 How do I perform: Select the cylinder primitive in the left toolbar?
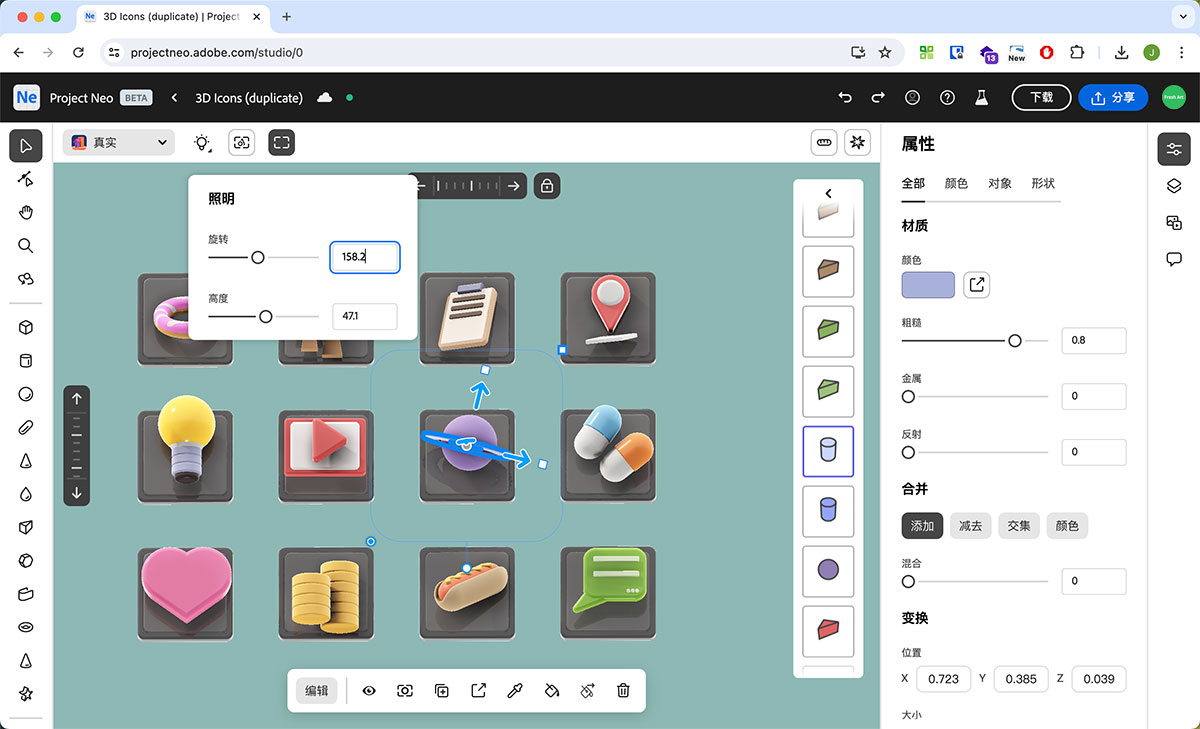click(25, 360)
